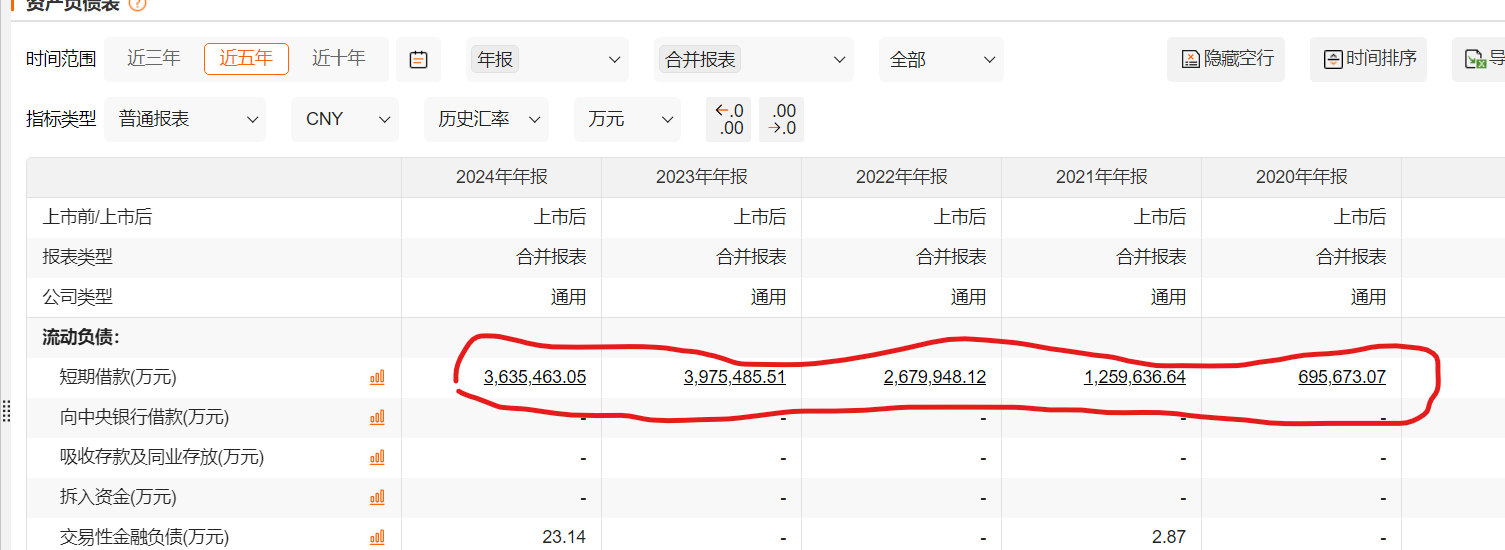Click the decrease decimal places button

click(781, 119)
